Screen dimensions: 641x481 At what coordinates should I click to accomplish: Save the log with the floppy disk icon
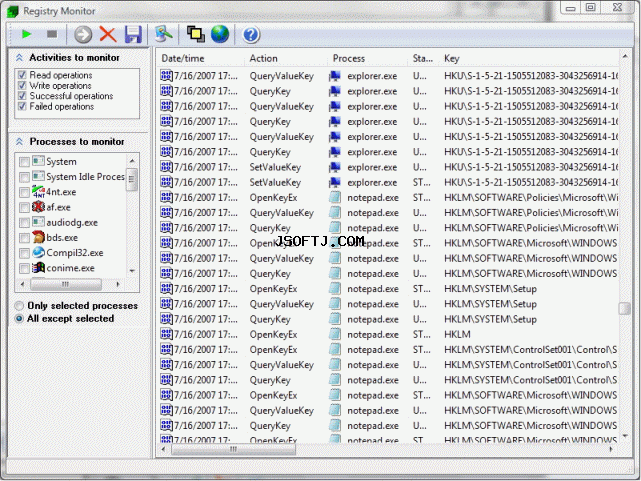tap(133, 34)
